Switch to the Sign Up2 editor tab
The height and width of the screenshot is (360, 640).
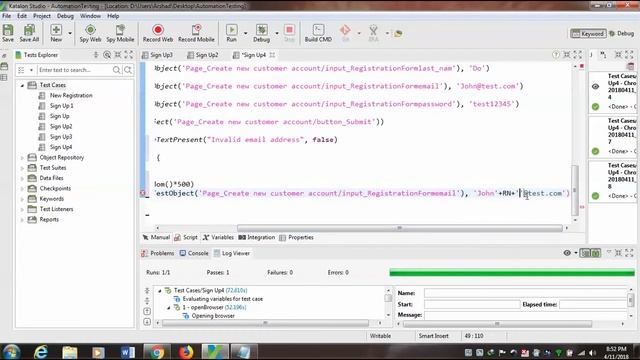[203, 55]
